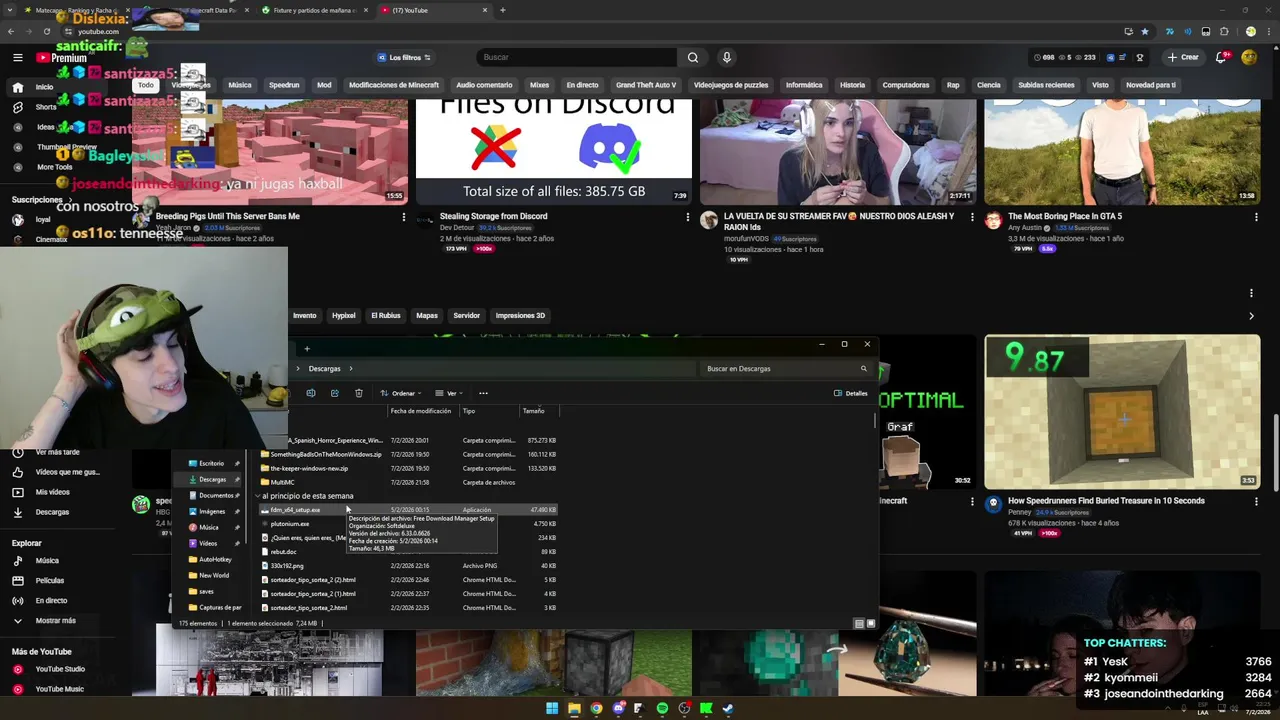Image resolution: width=1280 pixels, height=720 pixels.
Task: Open Música under Explorar
Action: click(47, 561)
